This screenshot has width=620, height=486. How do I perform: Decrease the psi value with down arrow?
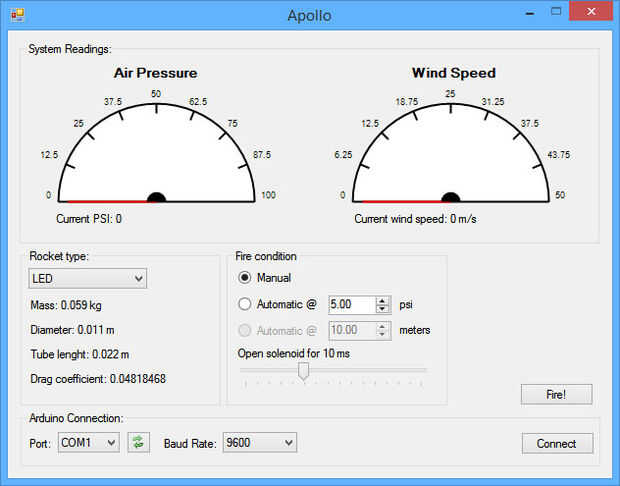[382, 309]
